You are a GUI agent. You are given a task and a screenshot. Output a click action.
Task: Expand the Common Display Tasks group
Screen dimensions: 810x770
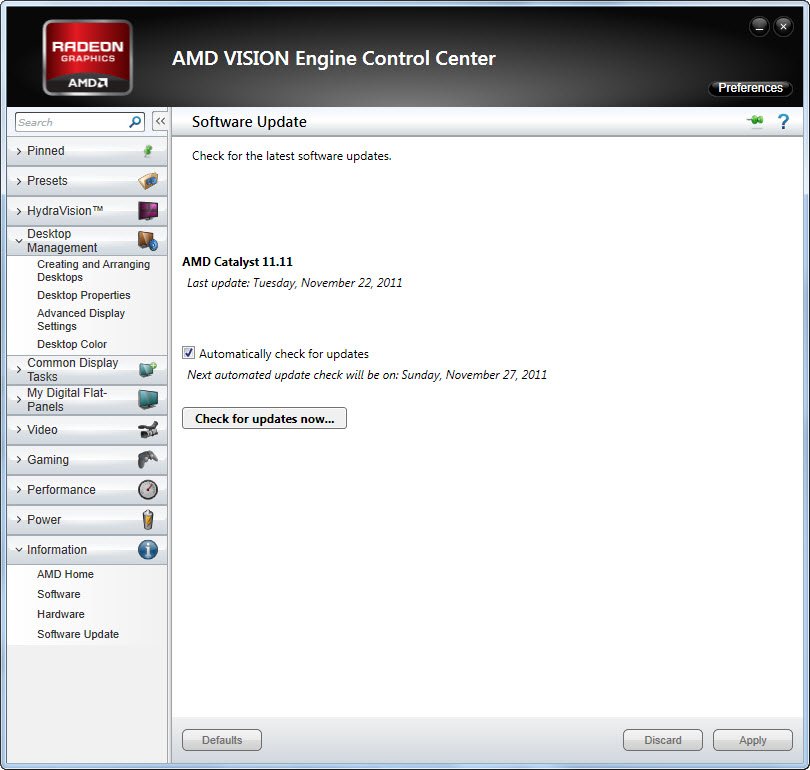[x=72, y=370]
